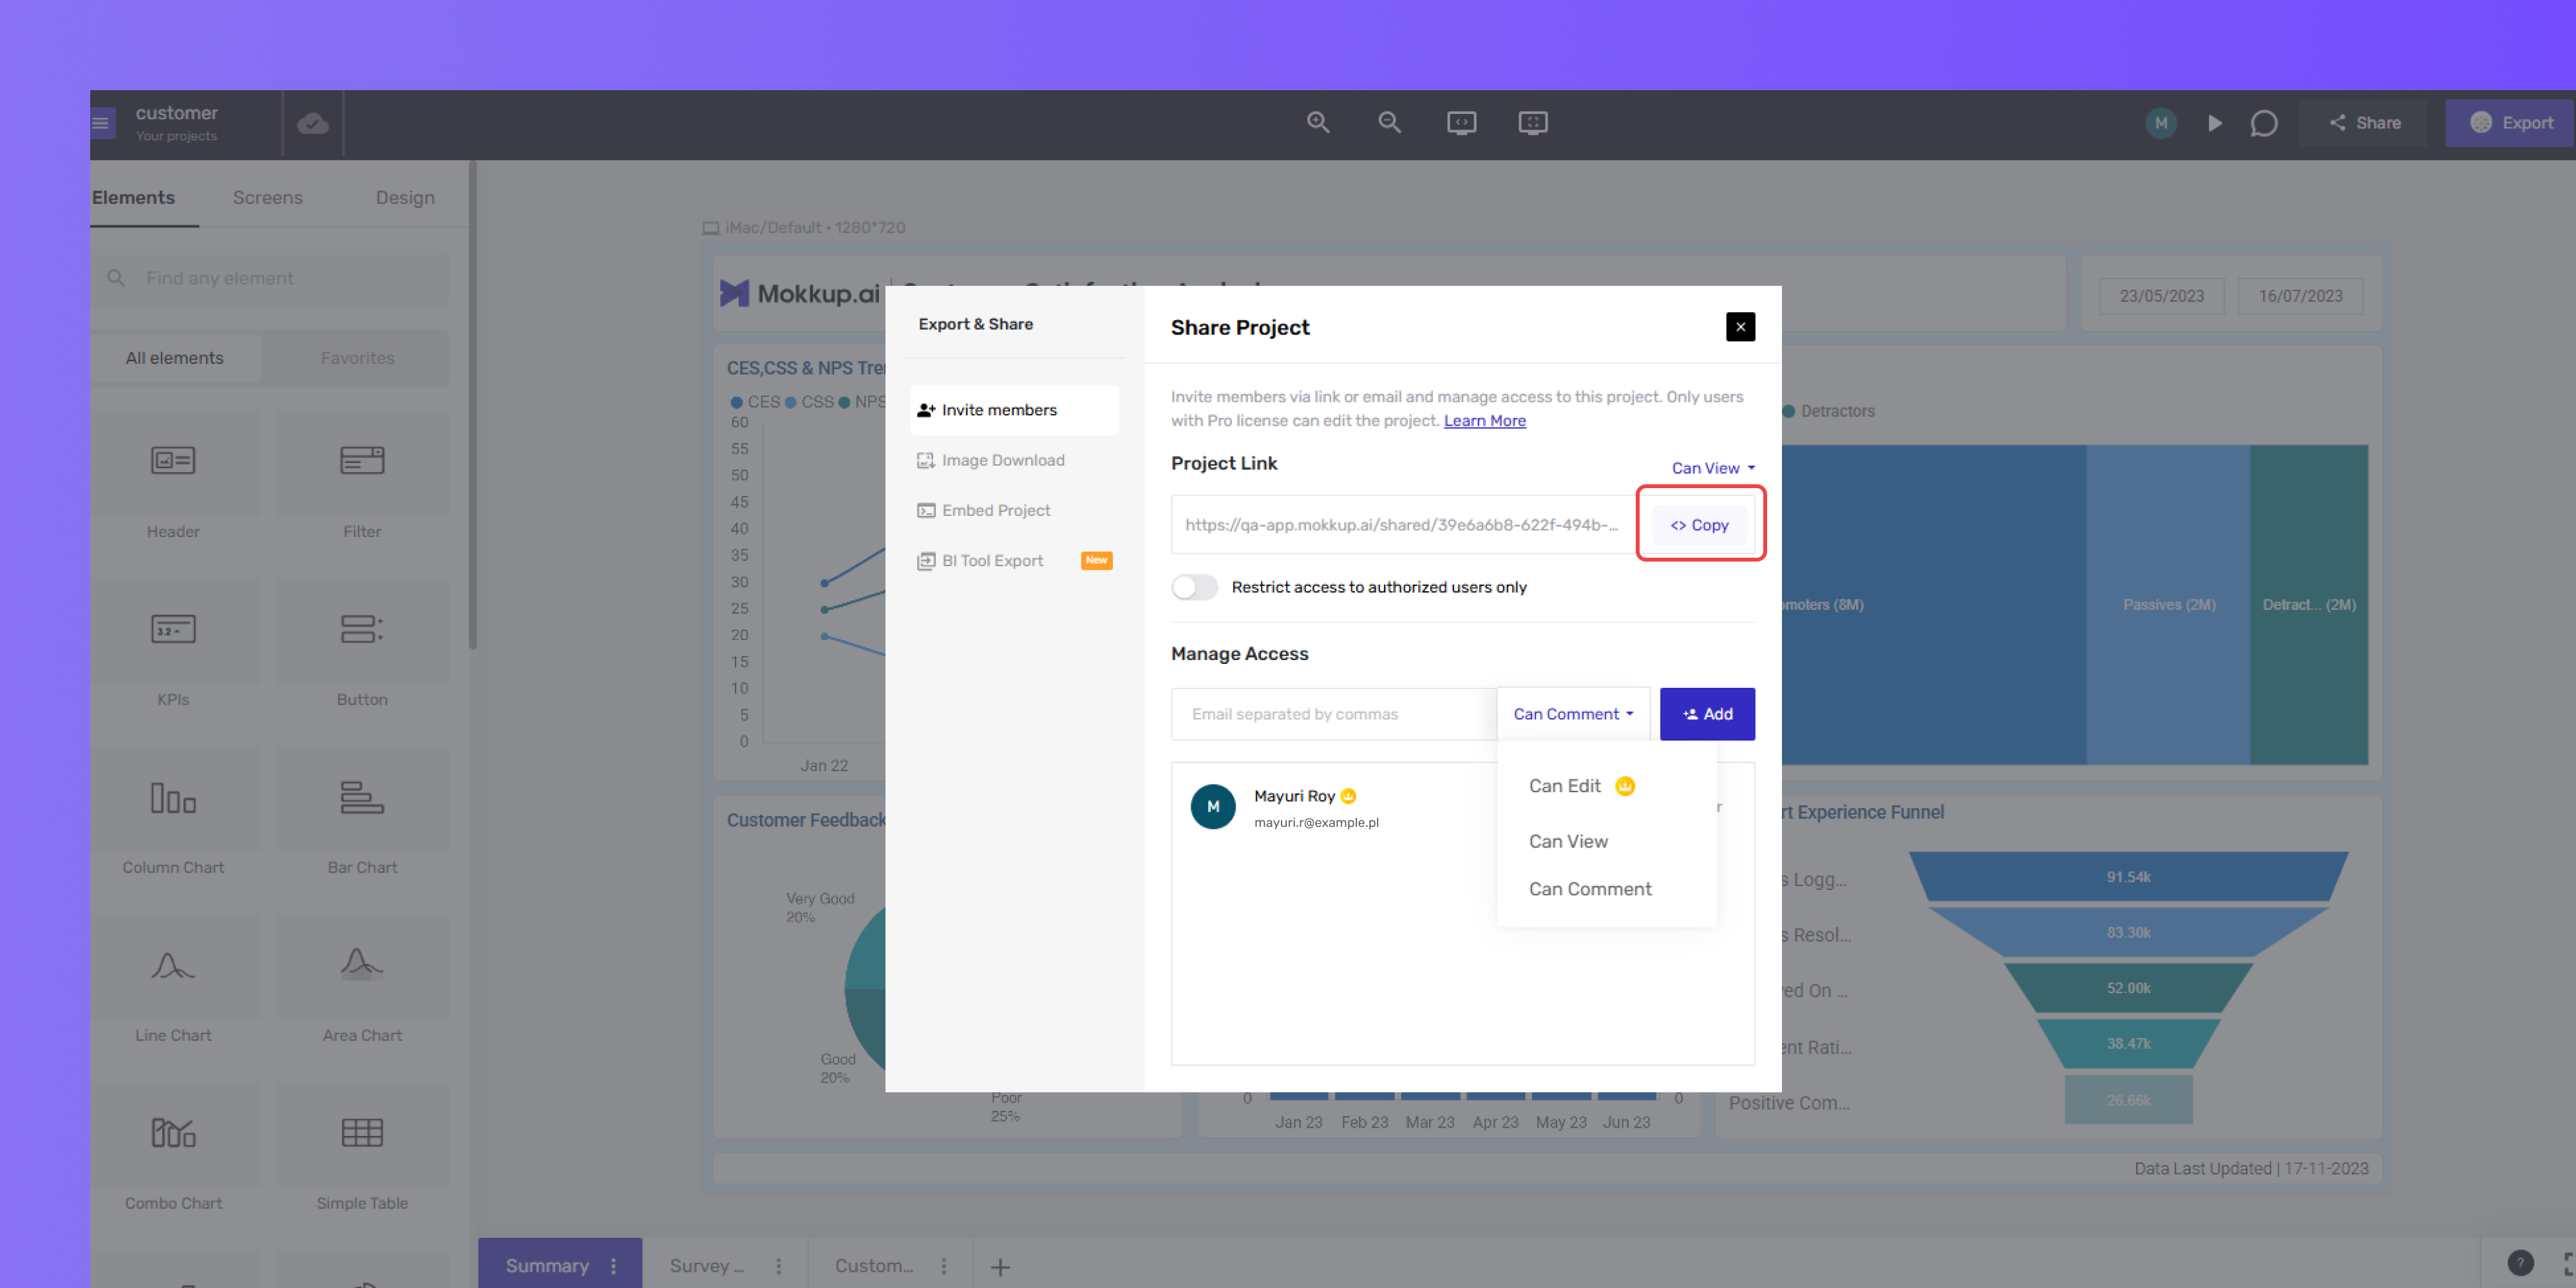This screenshot has height=1288, width=2576.
Task: Click the Email separated by commas field
Action: (1334, 714)
